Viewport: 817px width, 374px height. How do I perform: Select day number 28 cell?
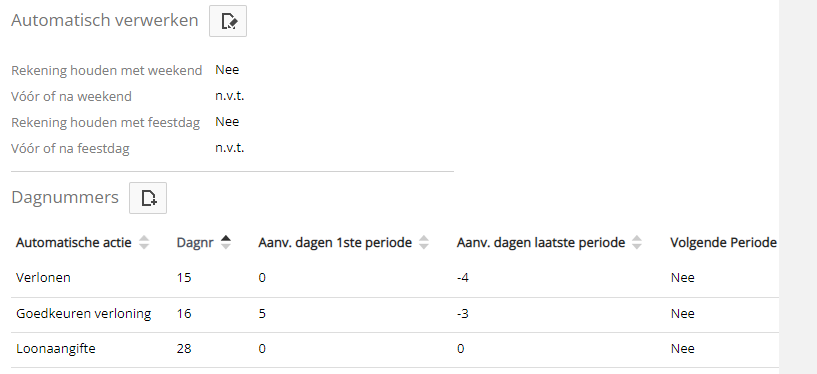(x=184, y=348)
